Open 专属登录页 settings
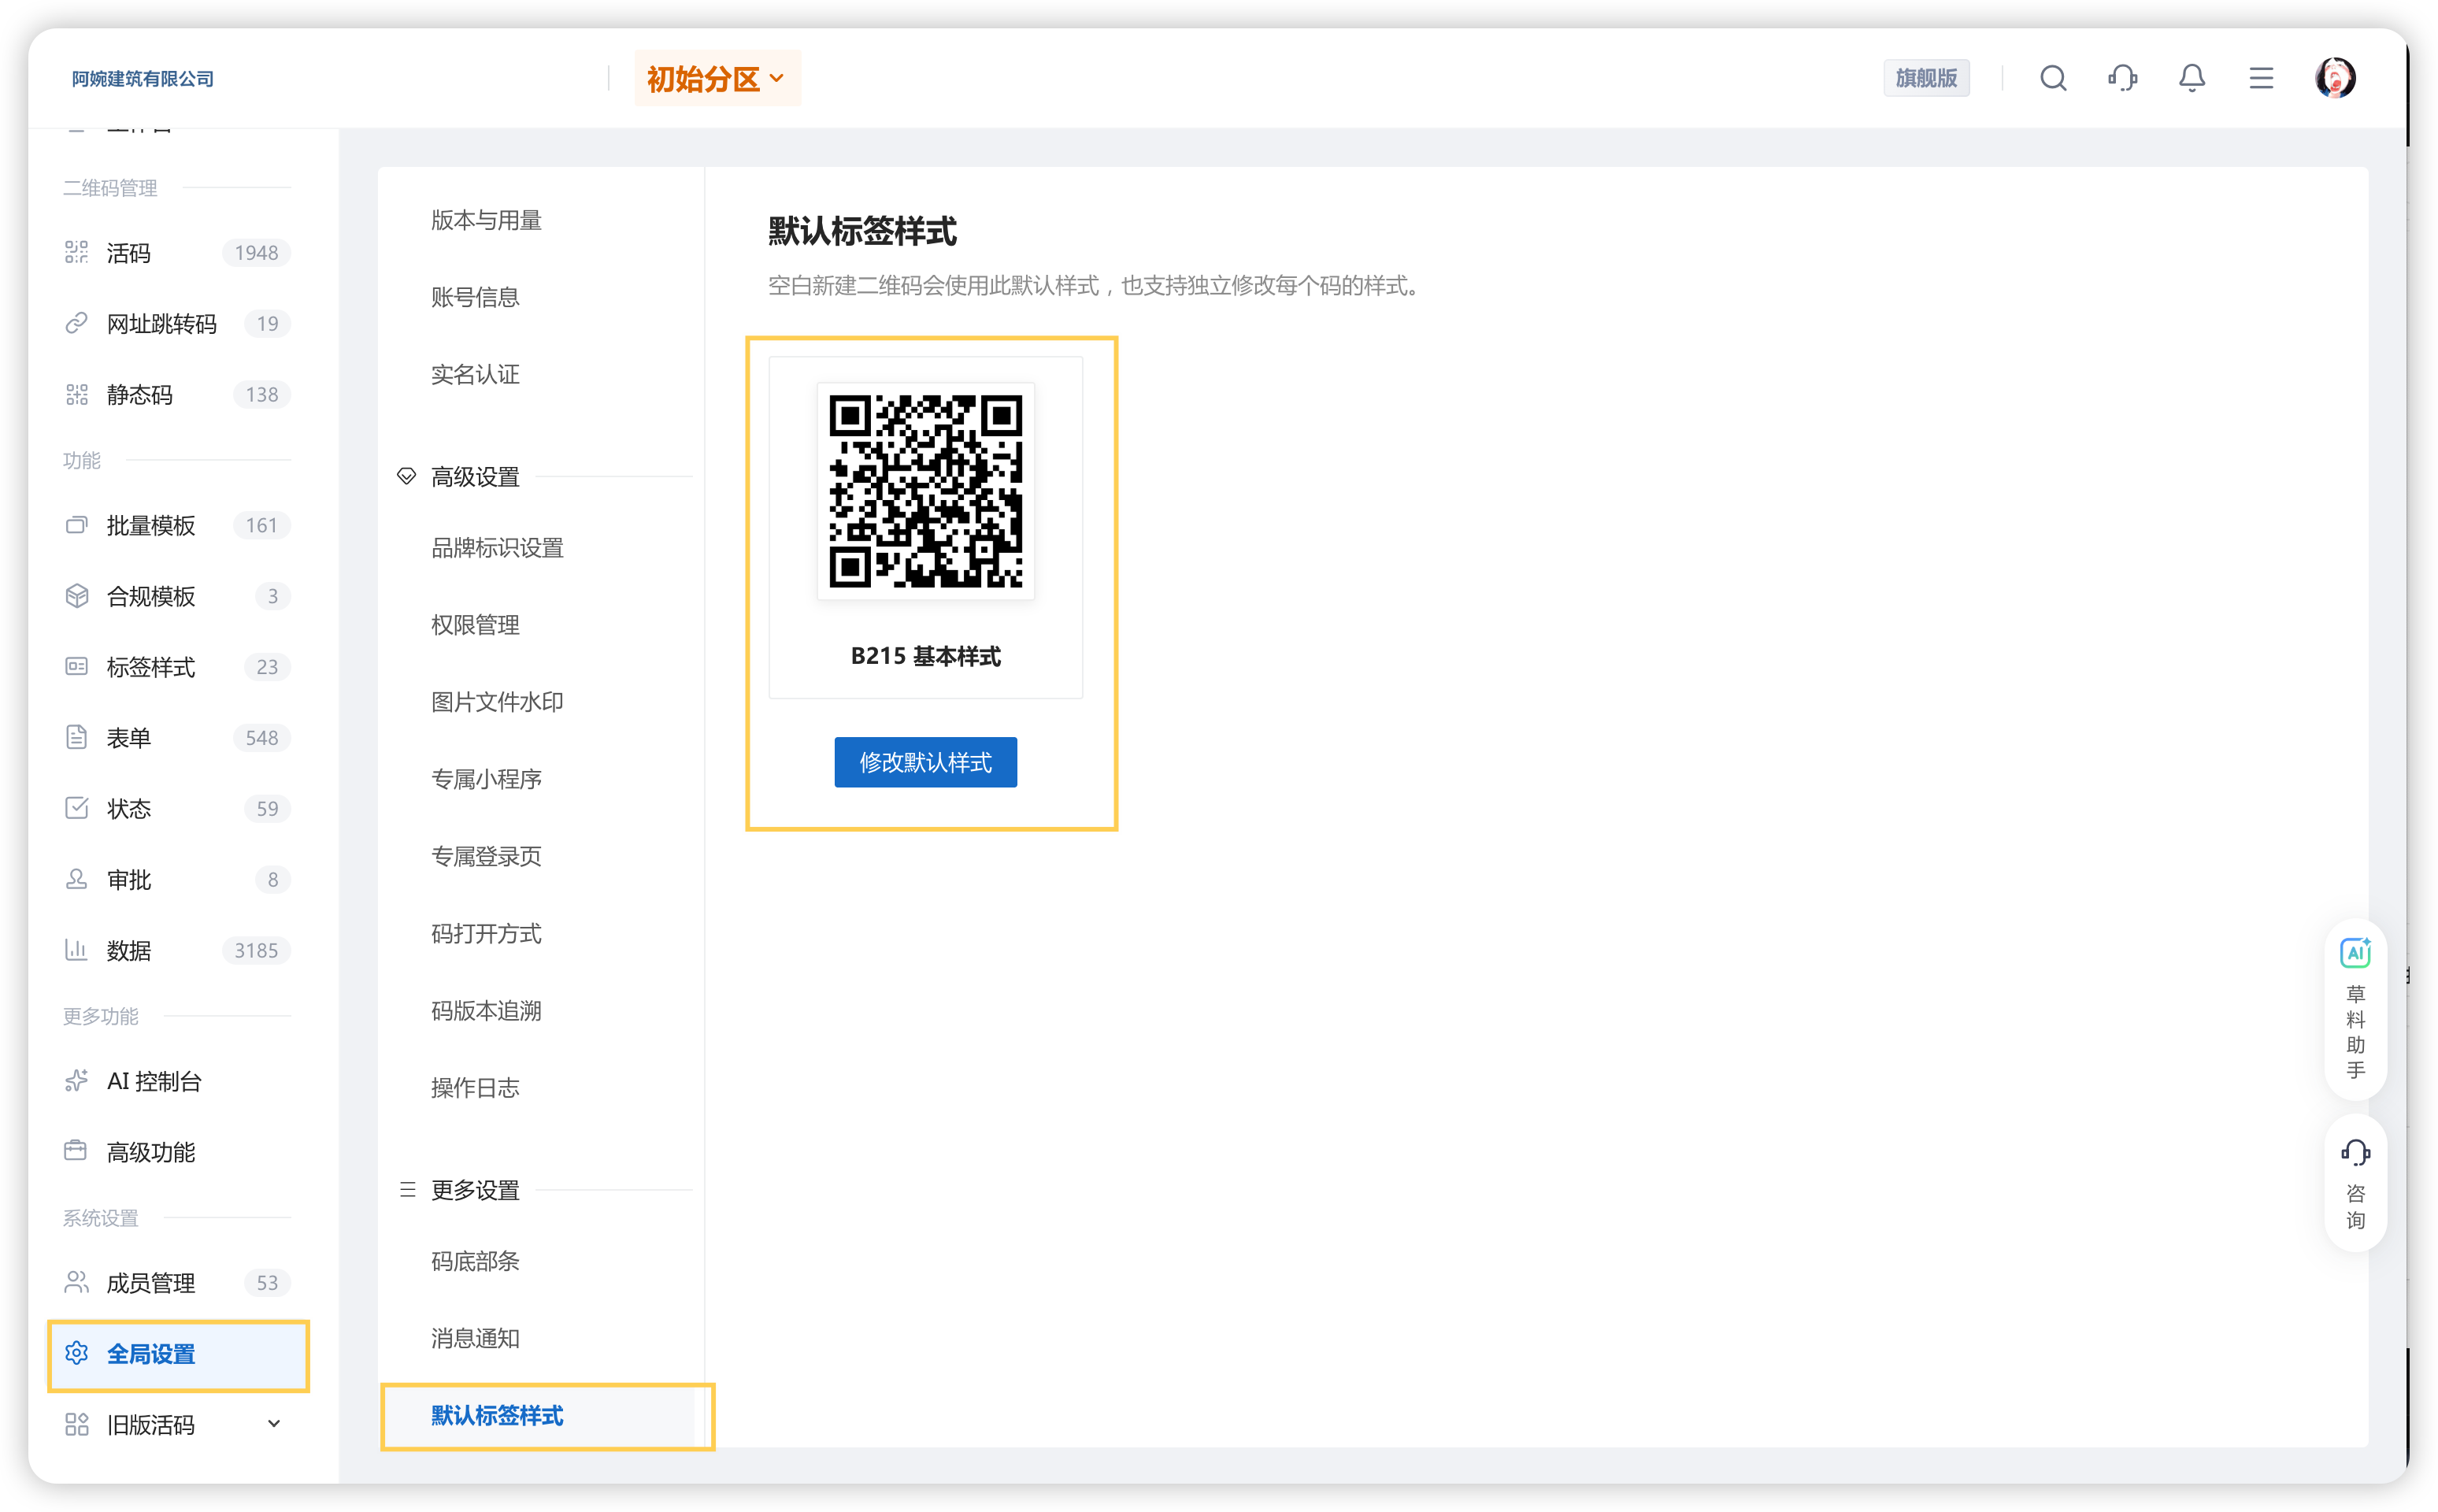The width and height of the screenshot is (2438, 1512). tap(486, 856)
